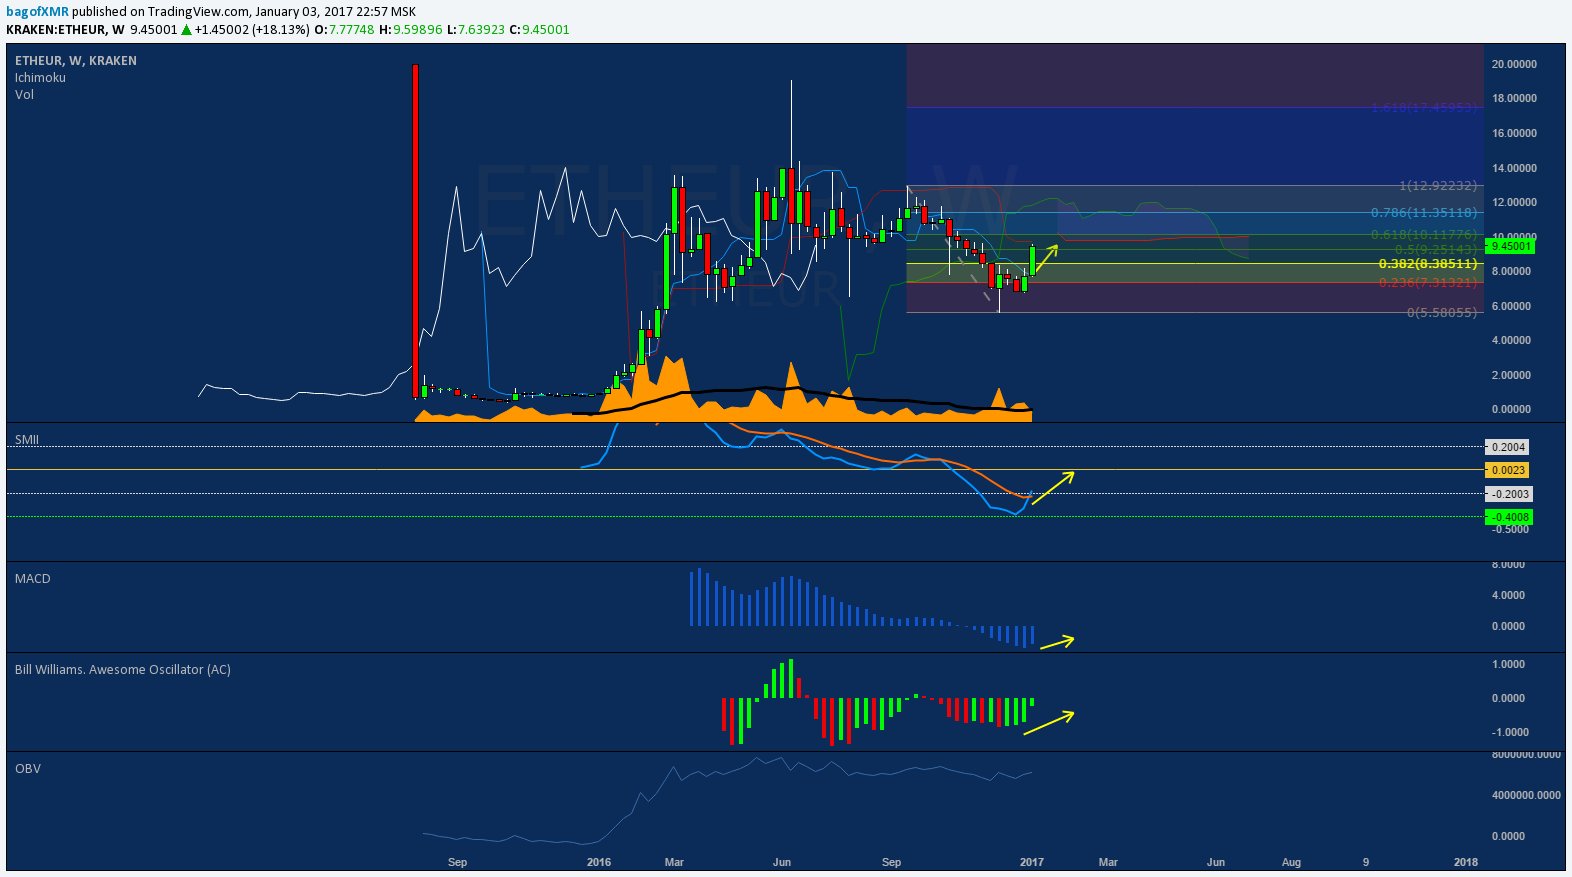This screenshot has width=1572, height=877.
Task: Click the 2.00000 price axis label
Action: (1511, 376)
